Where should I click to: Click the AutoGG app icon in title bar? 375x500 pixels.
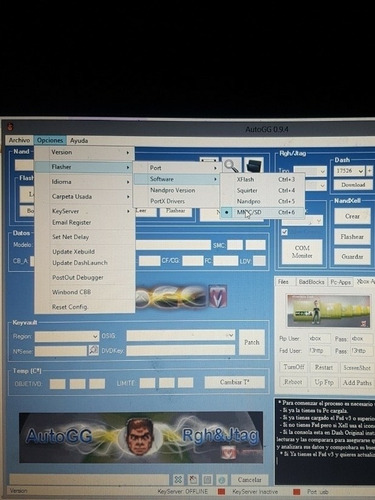coord(10,127)
